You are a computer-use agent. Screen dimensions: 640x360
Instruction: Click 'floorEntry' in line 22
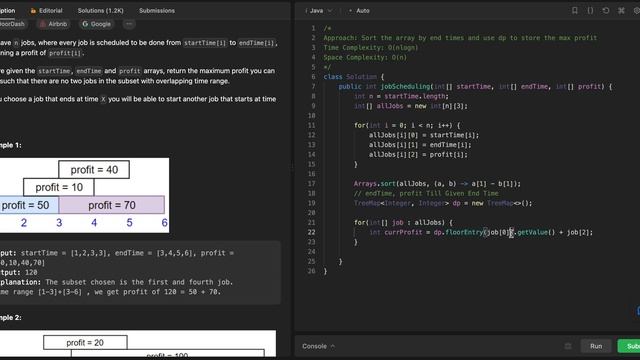click(x=464, y=232)
